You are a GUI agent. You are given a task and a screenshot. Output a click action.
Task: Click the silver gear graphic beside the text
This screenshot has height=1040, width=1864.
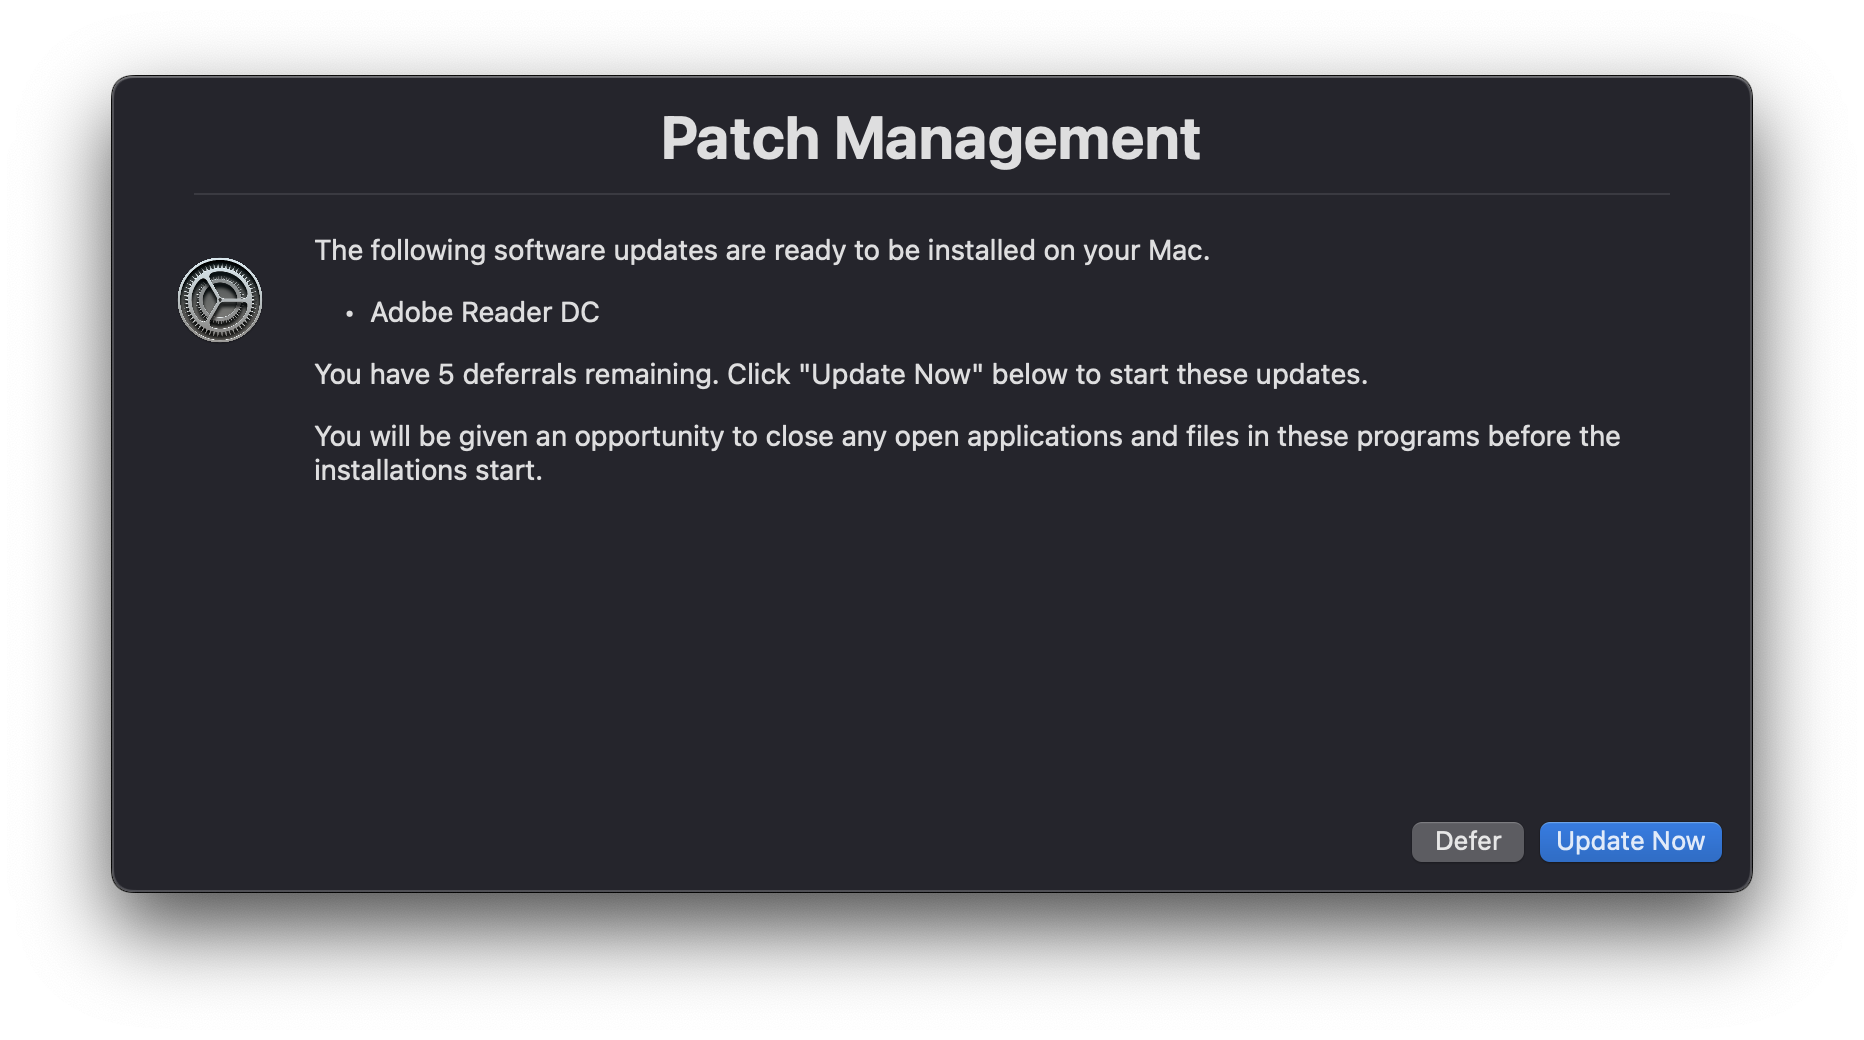(x=222, y=298)
